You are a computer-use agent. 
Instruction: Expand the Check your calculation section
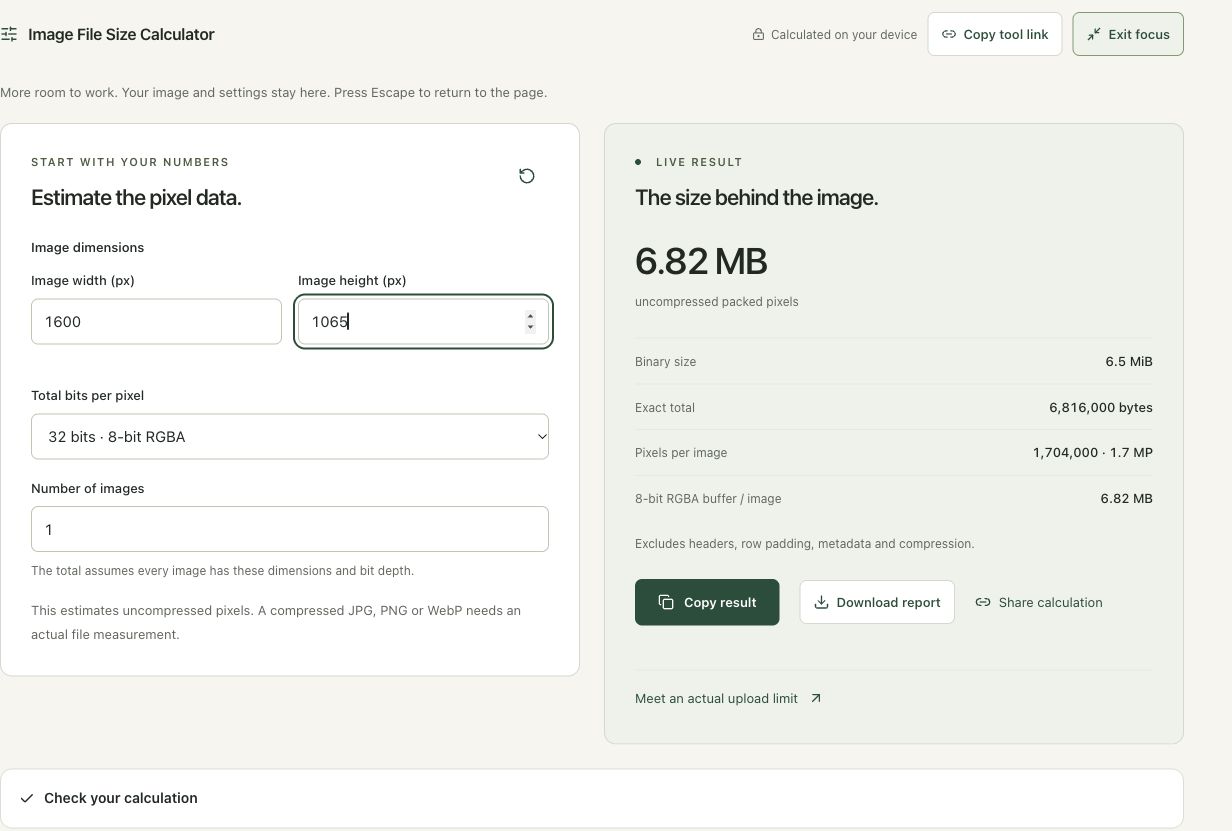(x=592, y=798)
